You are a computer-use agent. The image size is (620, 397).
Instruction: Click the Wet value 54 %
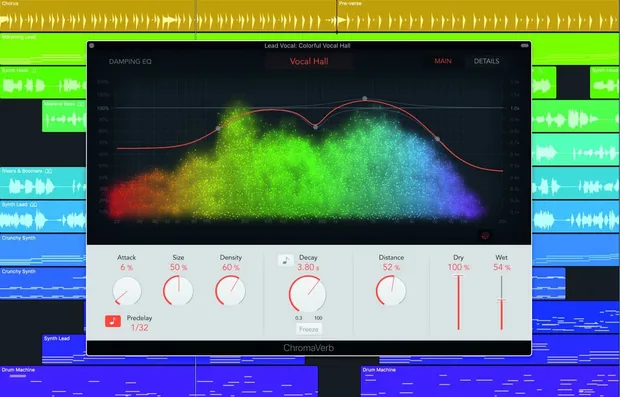click(502, 267)
